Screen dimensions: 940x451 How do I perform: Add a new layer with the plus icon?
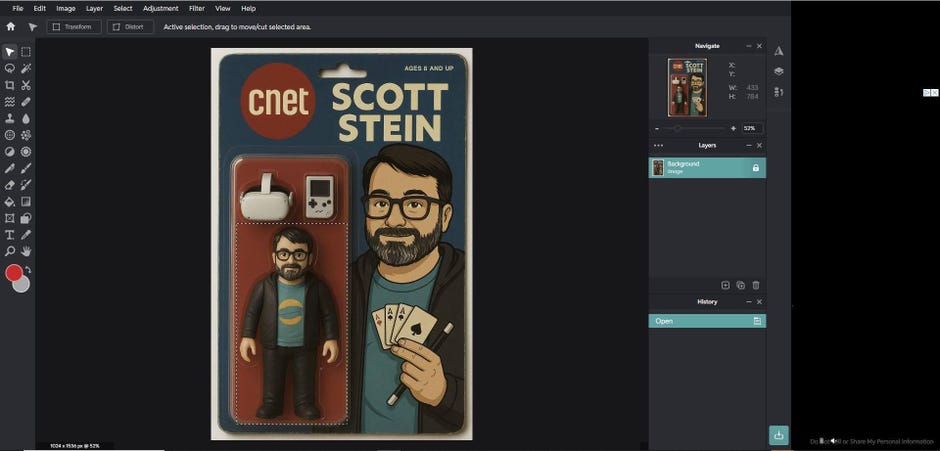tap(725, 285)
